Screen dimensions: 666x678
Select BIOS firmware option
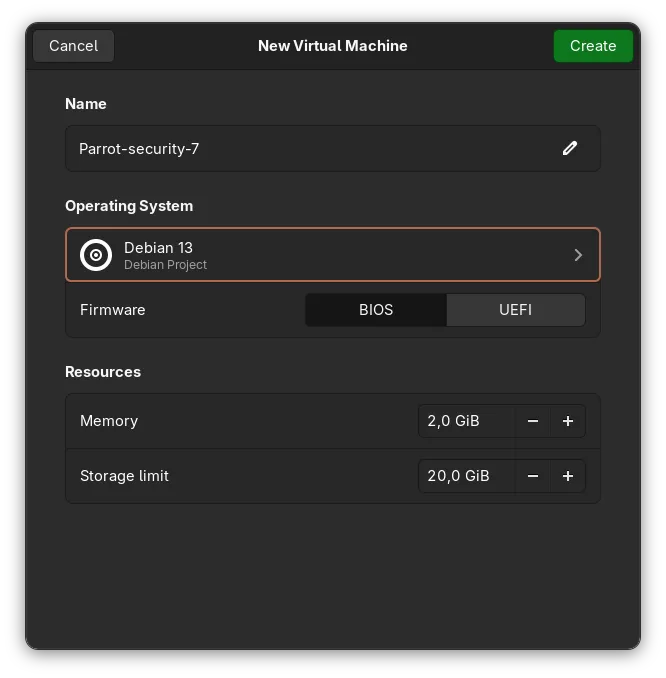(376, 310)
